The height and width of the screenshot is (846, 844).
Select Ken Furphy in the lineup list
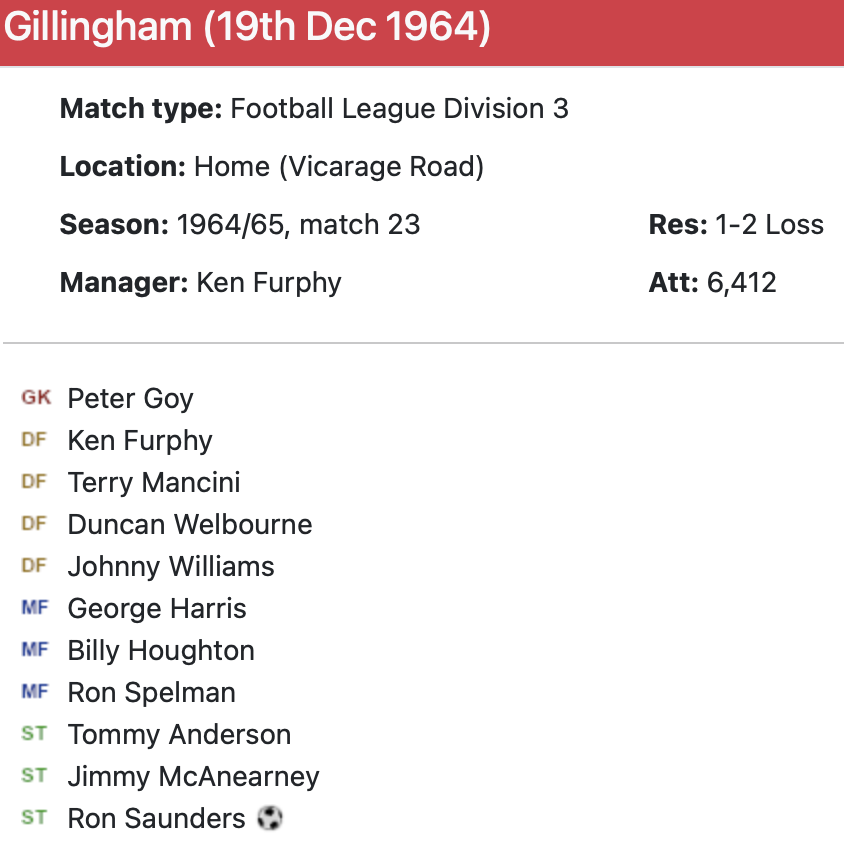point(140,440)
